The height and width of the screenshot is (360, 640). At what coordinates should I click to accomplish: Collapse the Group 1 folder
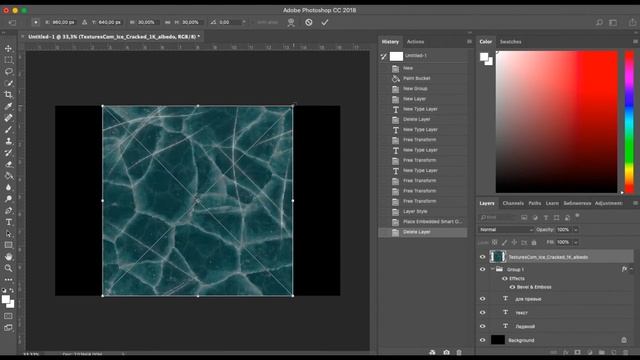pyautogui.click(x=492, y=269)
